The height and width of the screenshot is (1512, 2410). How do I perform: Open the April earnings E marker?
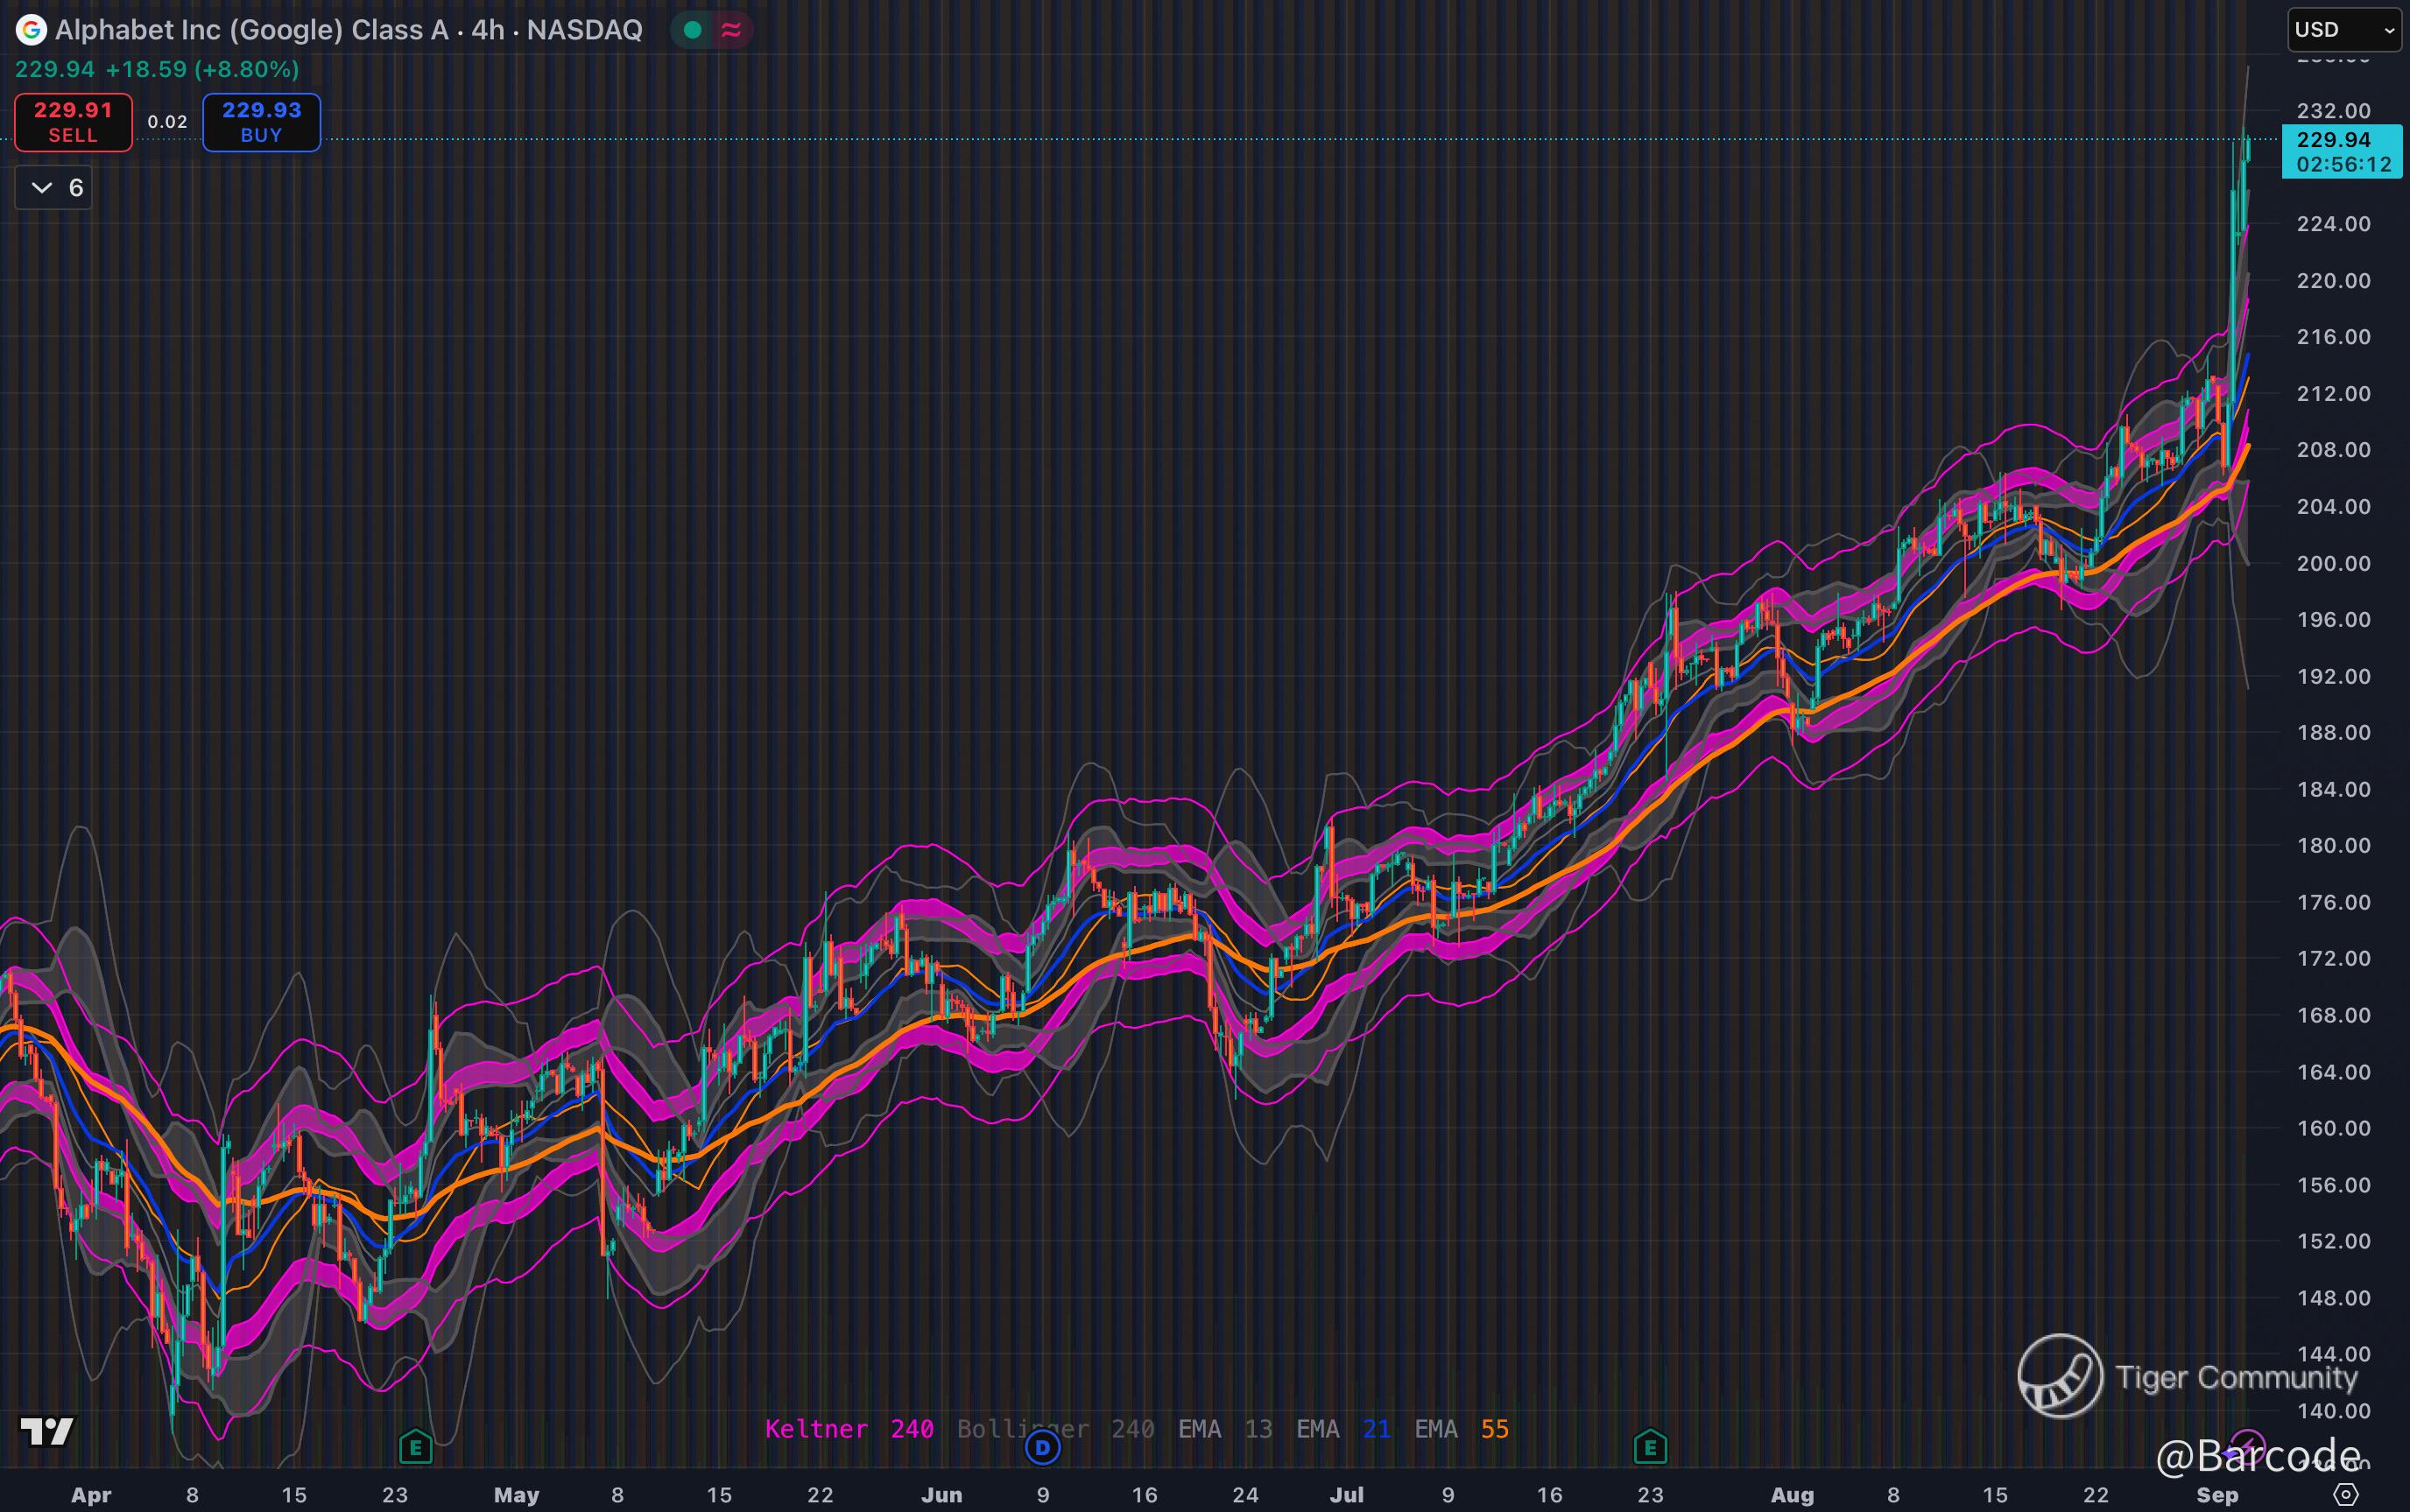[415, 1446]
